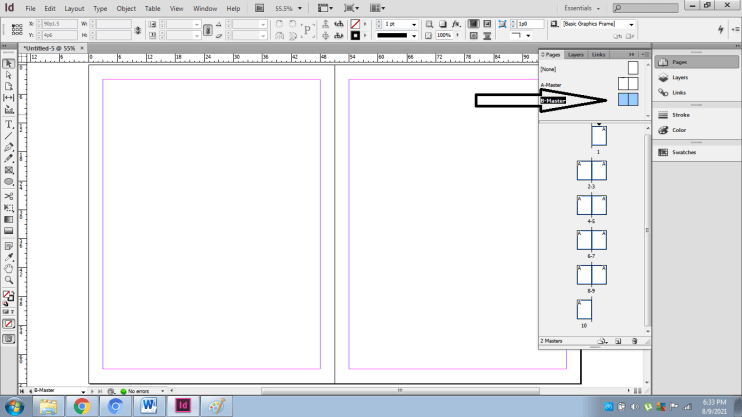Click the No errors preflight status
The height and width of the screenshot is (417, 742).
click(135, 391)
